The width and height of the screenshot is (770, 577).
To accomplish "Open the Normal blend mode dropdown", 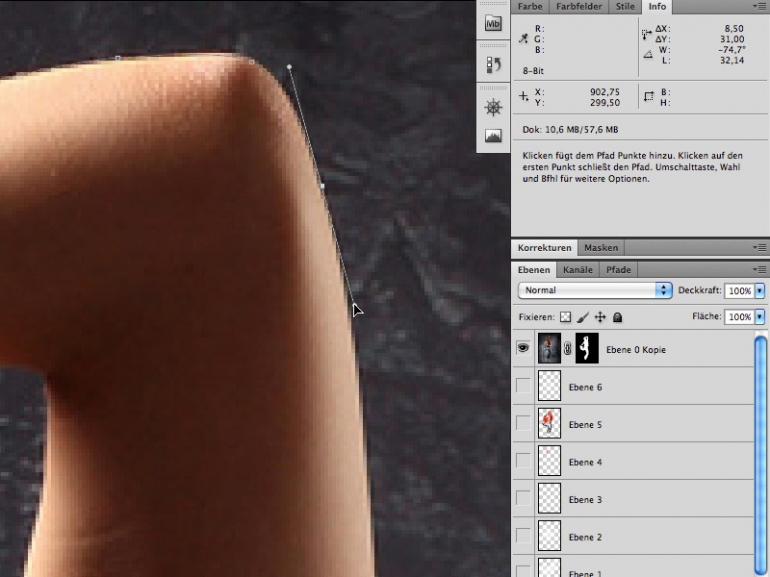I will (595, 290).
